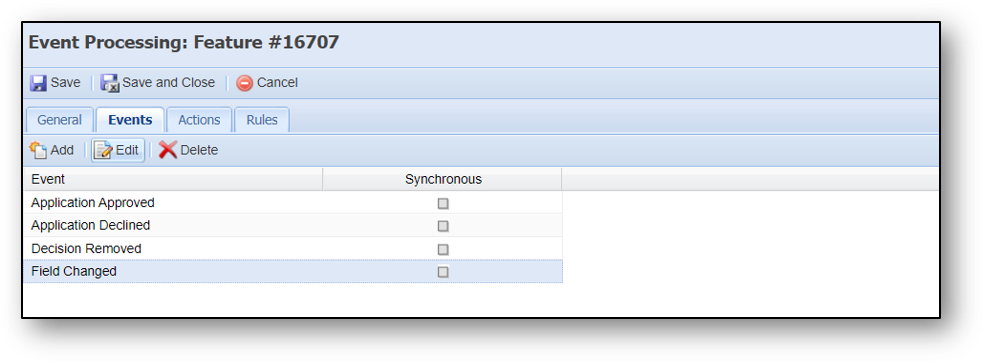Image resolution: width=983 pixels, height=361 pixels.
Task: Select the Application Approved row
Action: 293,203
